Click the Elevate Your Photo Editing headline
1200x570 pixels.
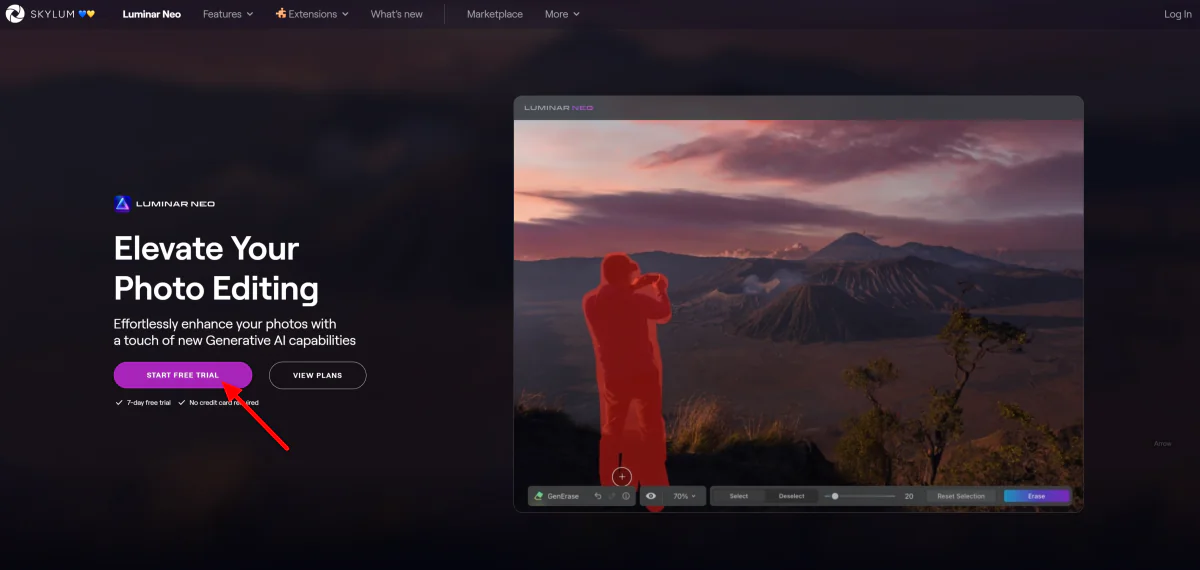216,268
